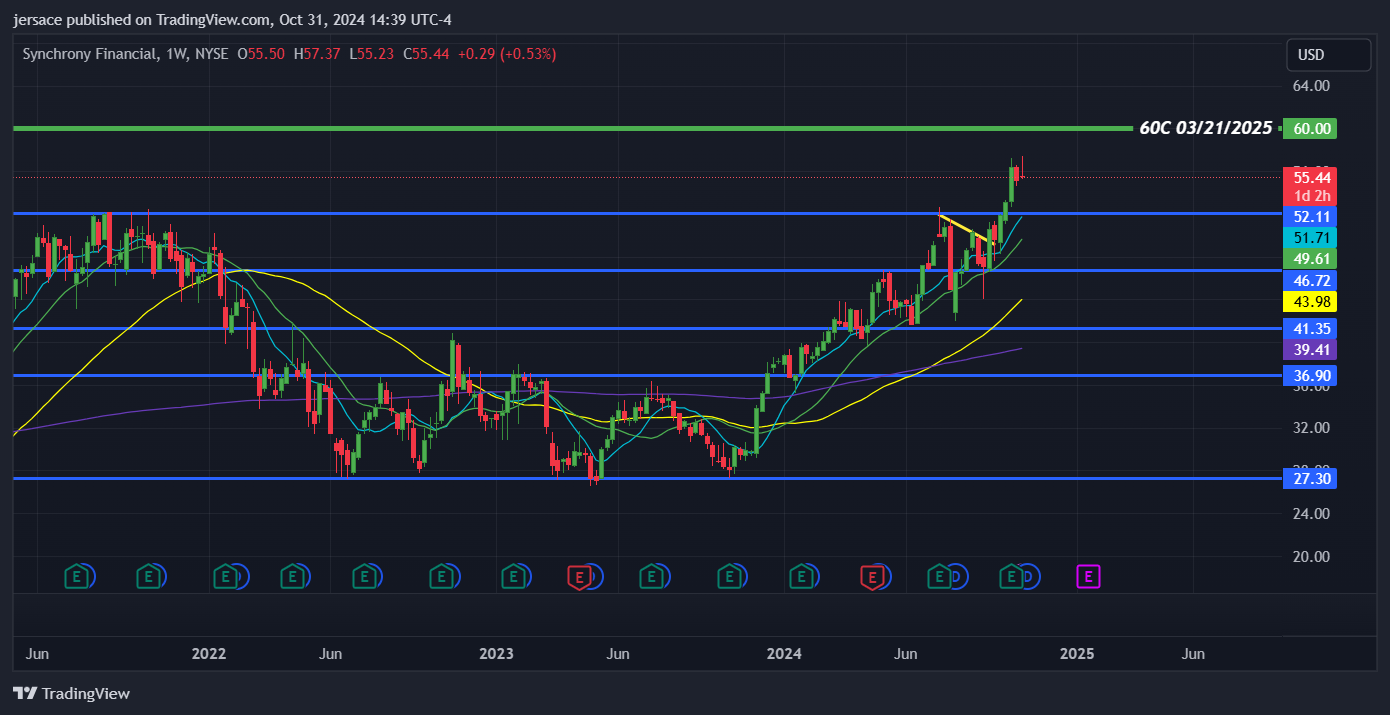Click the yellow 43.98 moving average label
This screenshot has height=715, width=1390.
pos(1312,301)
